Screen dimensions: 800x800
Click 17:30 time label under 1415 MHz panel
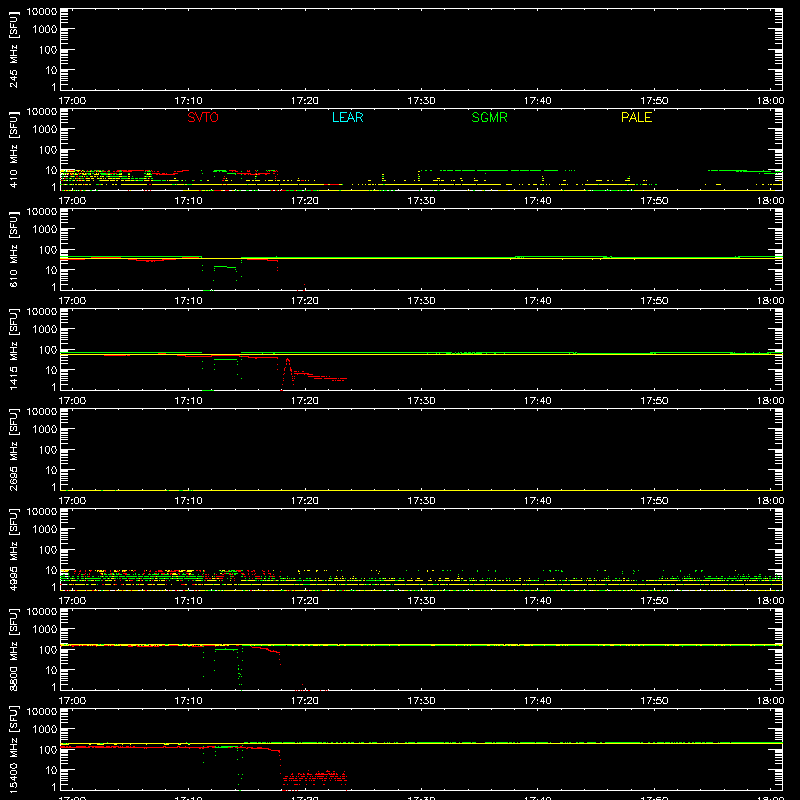click(x=421, y=401)
